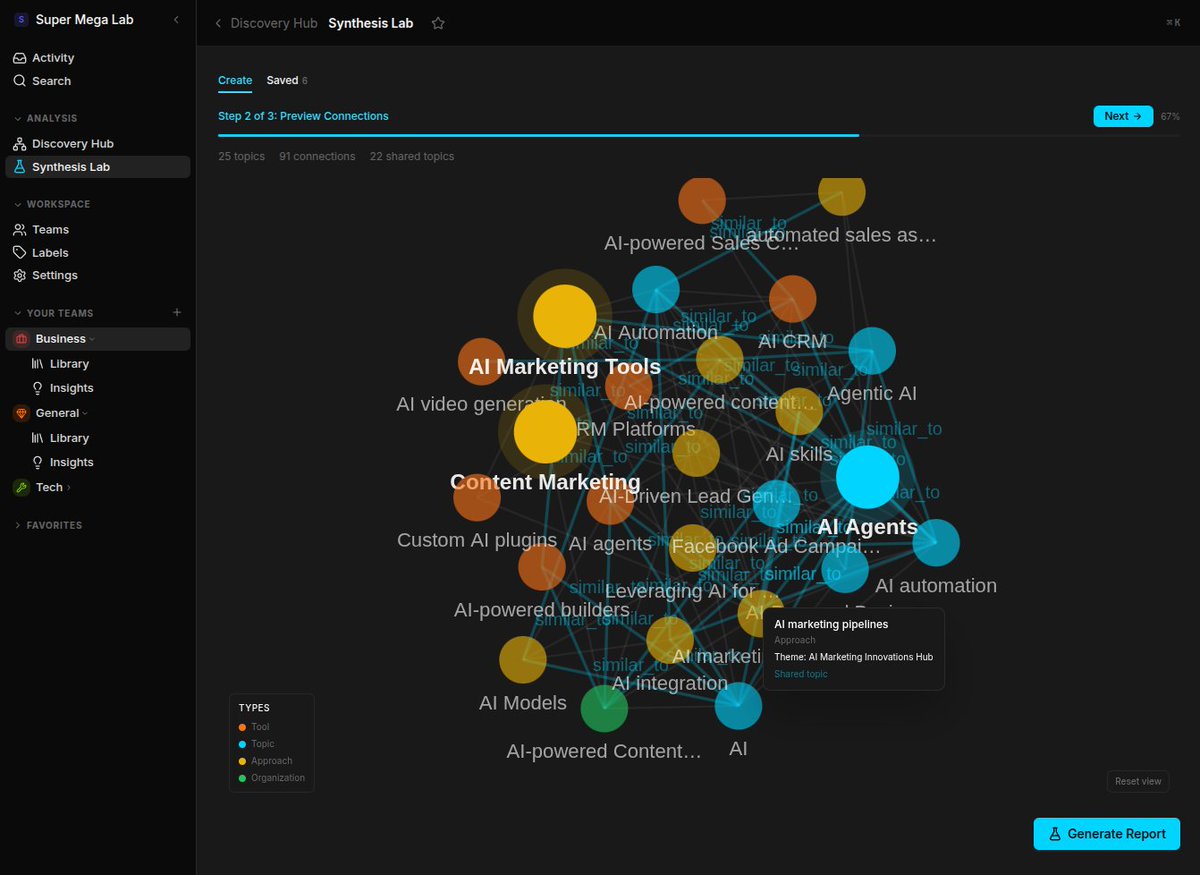Open Settings in sidebar

point(97,275)
